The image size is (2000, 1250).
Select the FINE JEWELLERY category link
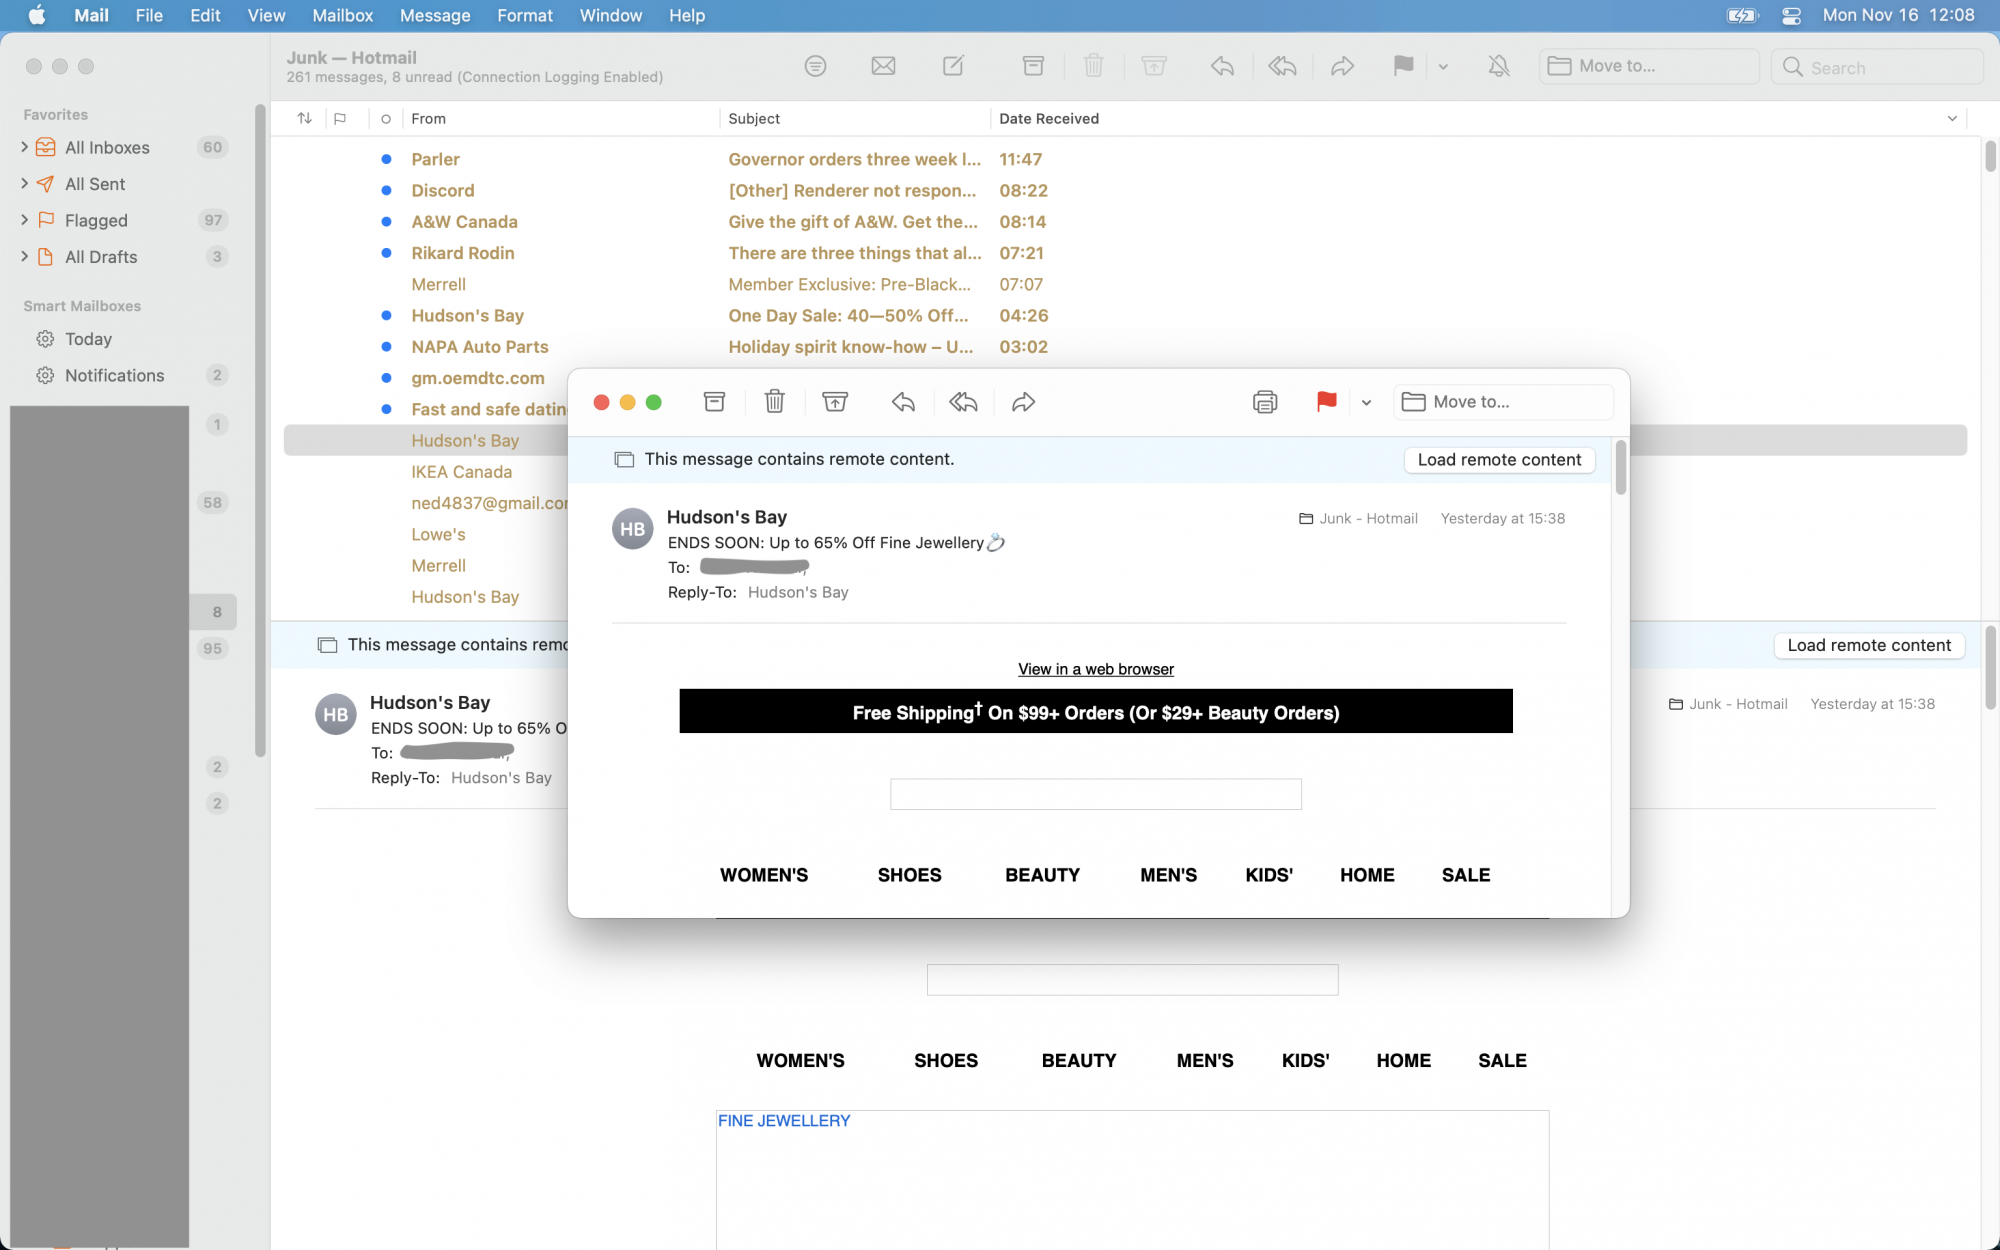pyautogui.click(x=782, y=1120)
